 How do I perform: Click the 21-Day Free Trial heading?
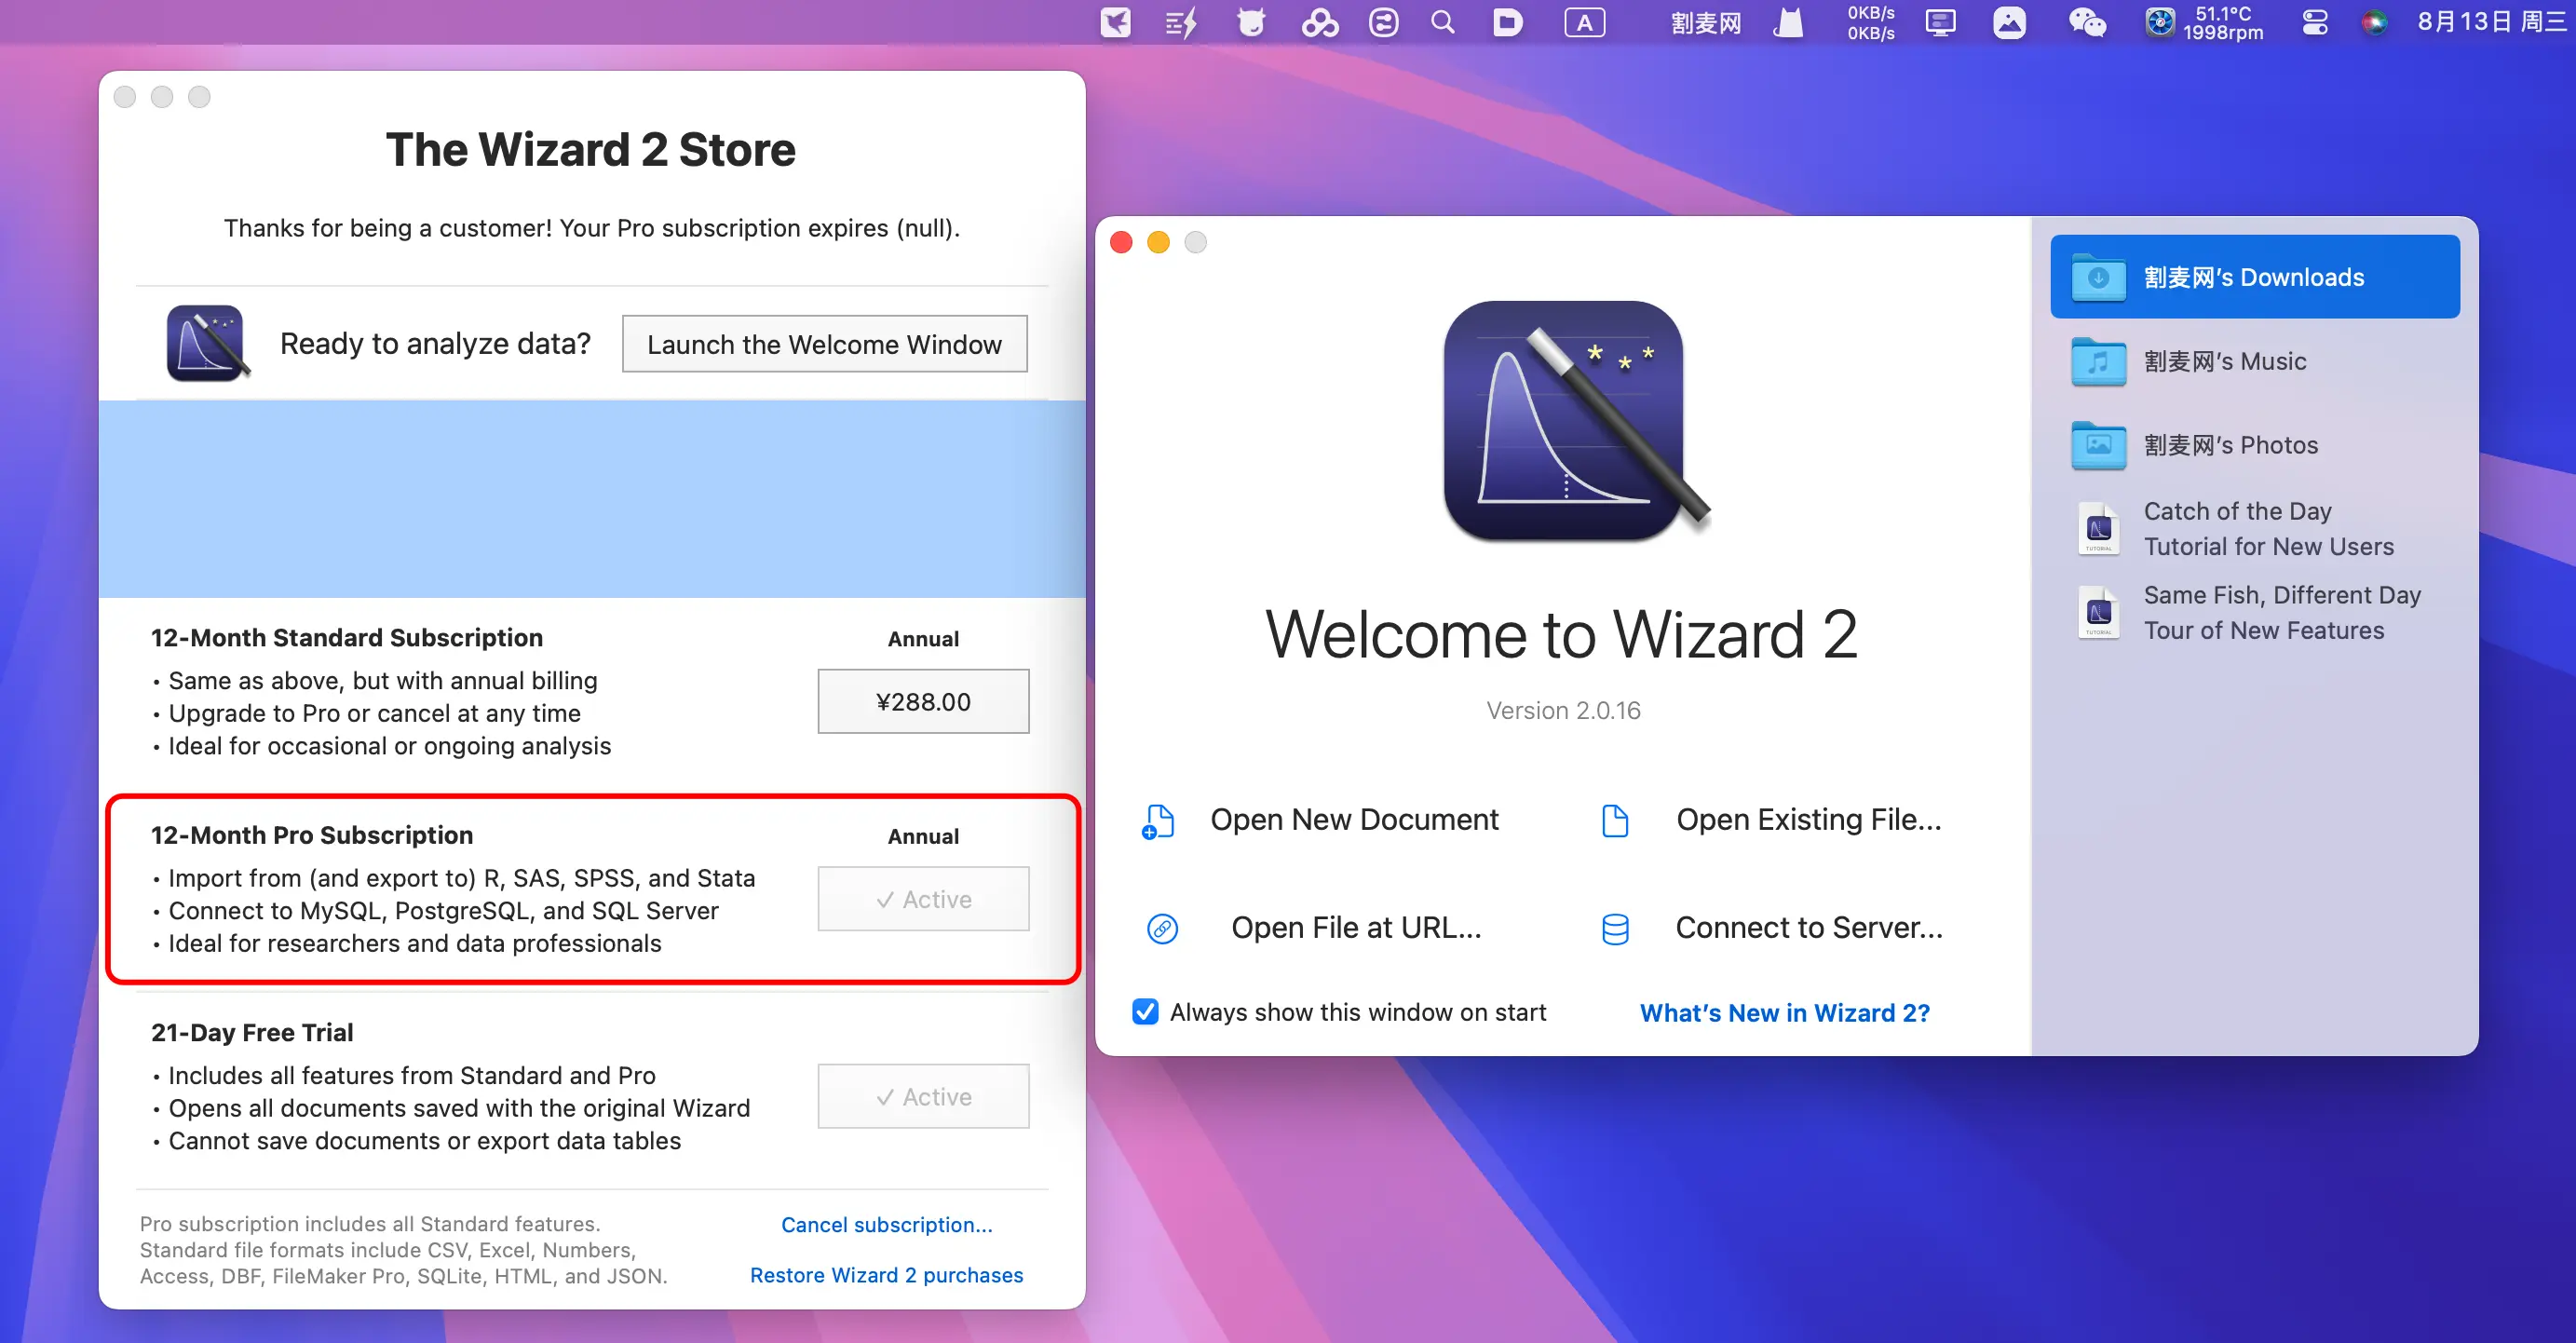(252, 1032)
